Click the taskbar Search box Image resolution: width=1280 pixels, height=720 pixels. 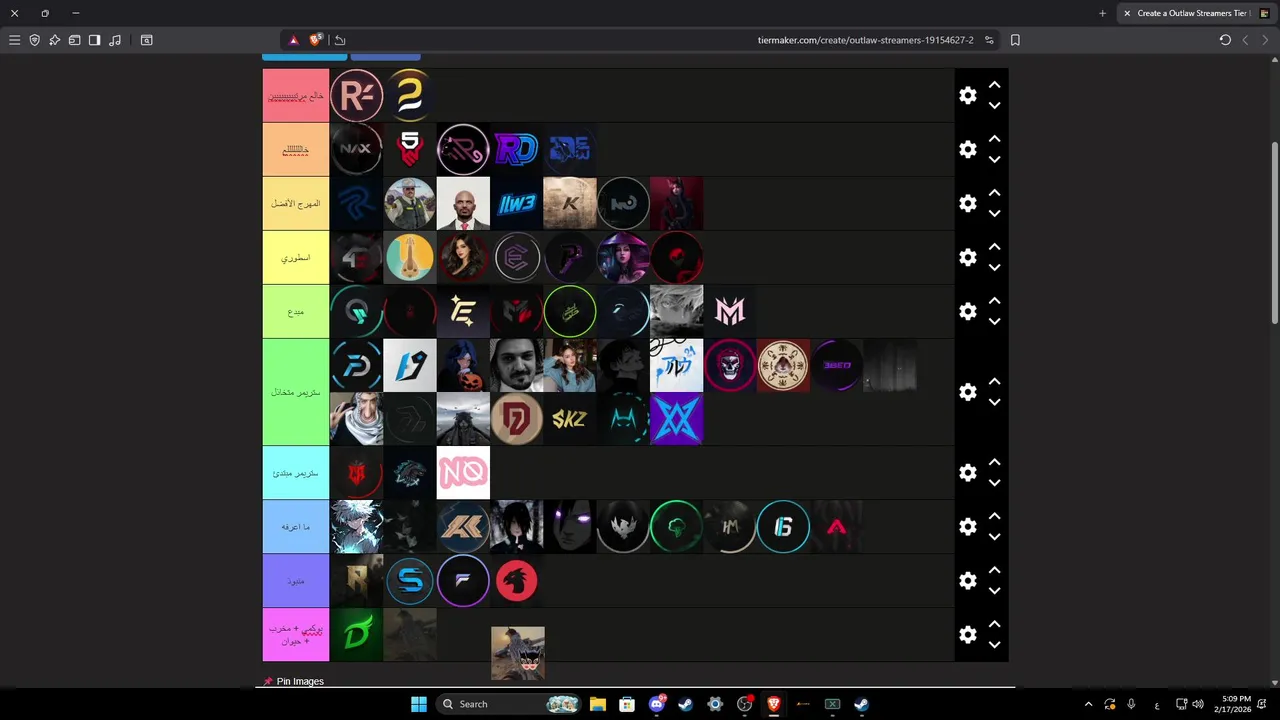click(510, 704)
